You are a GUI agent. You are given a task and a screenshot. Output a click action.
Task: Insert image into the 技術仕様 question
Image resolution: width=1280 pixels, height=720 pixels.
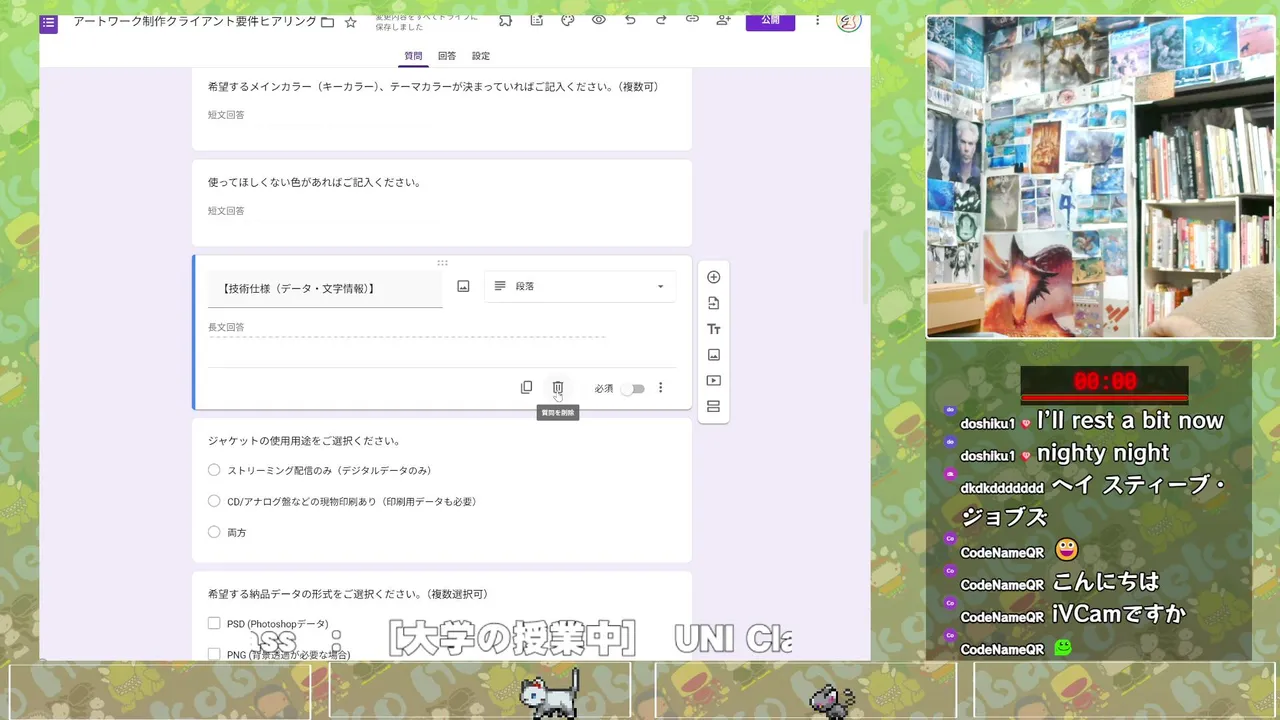pyautogui.click(x=463, y=286)
